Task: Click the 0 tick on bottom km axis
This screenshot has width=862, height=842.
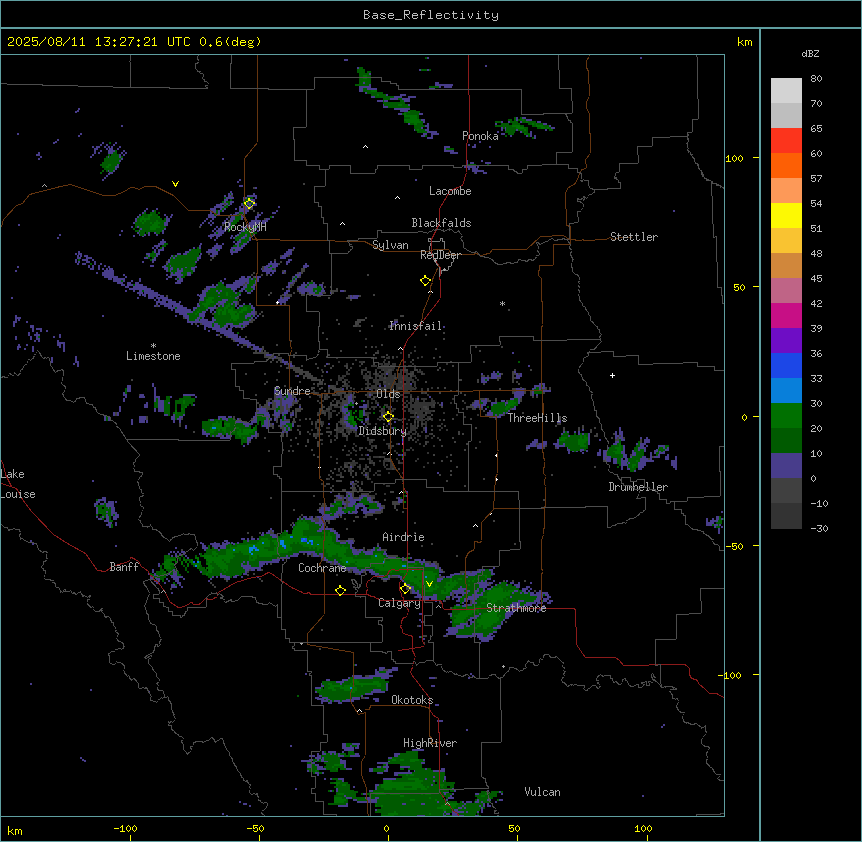Action: point(386,828)
